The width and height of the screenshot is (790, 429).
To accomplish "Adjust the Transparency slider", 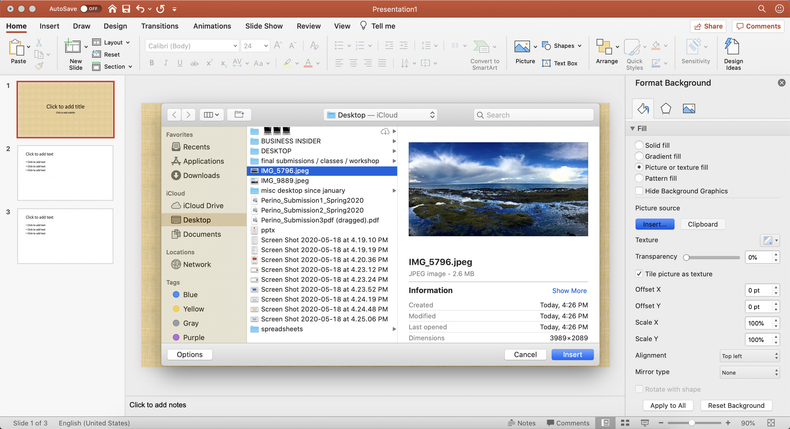I will click(686, 257).
